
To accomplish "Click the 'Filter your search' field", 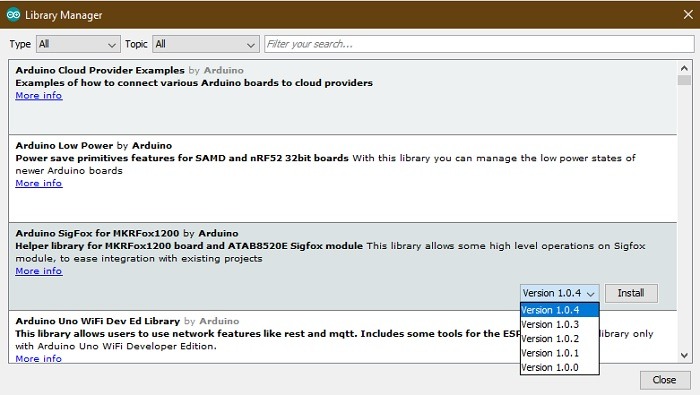I will [x=479, y=44].
